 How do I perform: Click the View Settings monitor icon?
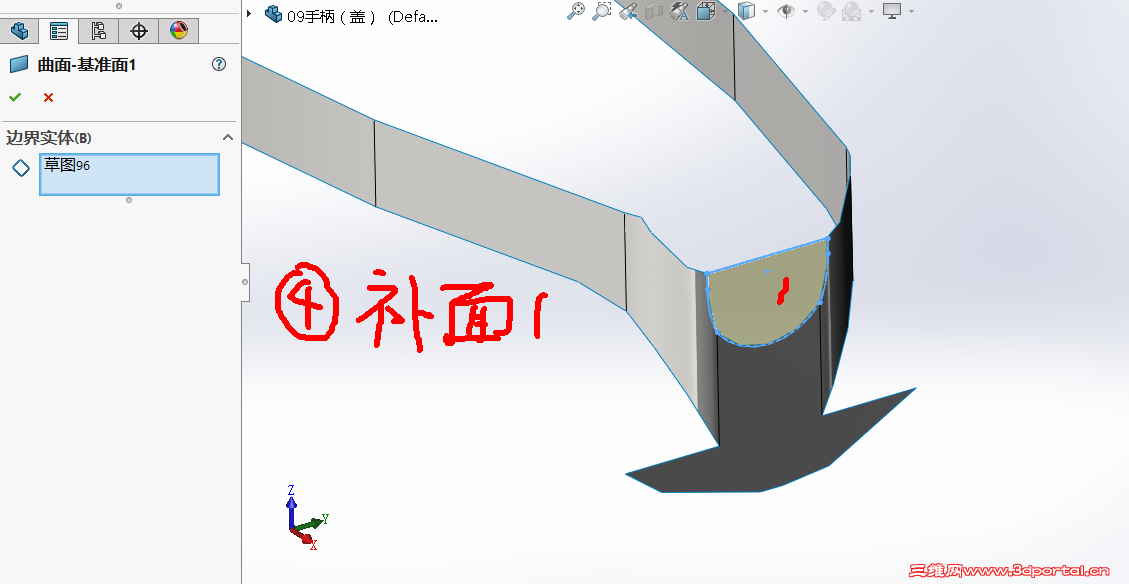point(891,11)
